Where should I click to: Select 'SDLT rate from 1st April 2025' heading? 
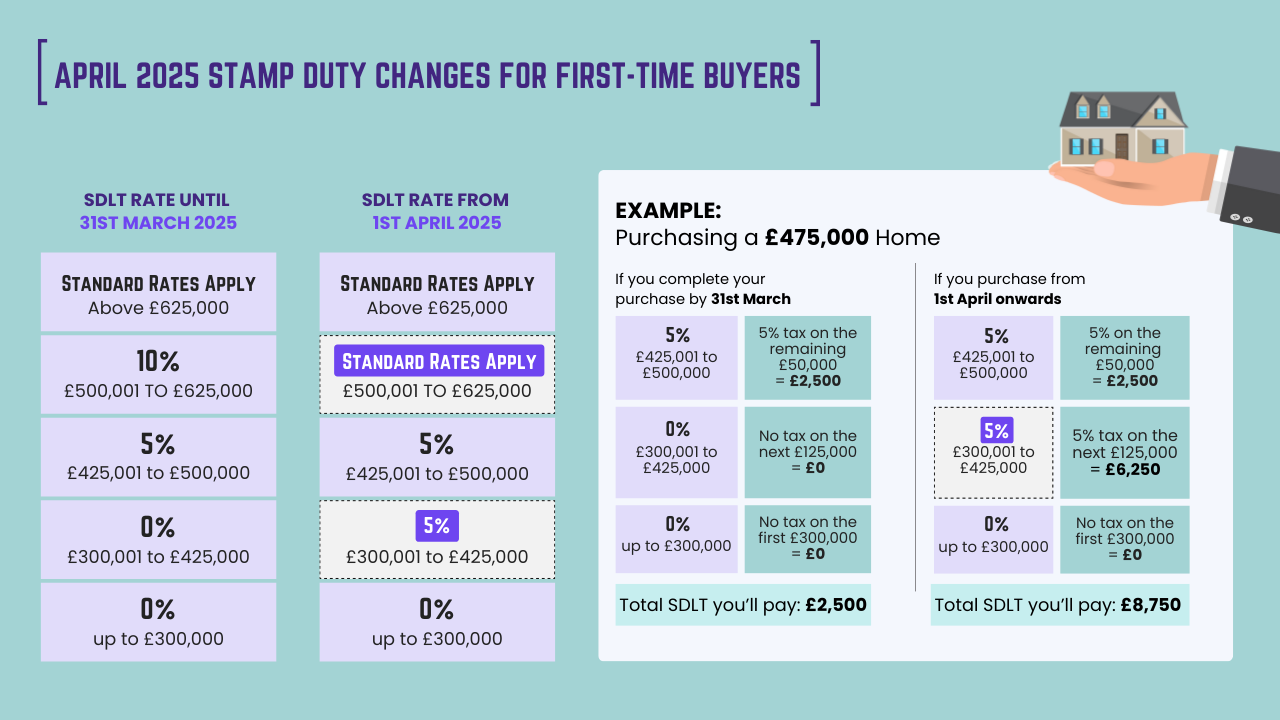pyautogui.click(x=436, y=211)
